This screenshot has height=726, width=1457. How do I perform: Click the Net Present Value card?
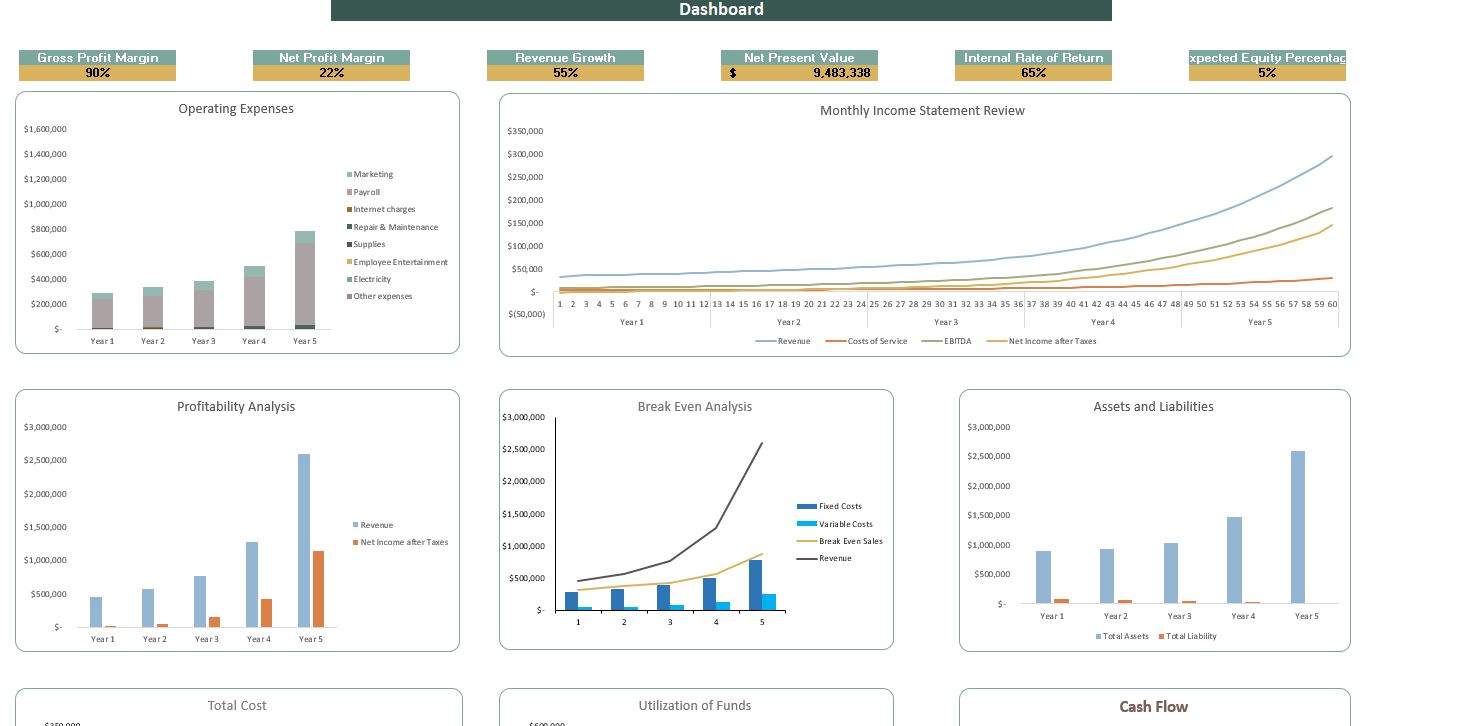pos(799,65)
